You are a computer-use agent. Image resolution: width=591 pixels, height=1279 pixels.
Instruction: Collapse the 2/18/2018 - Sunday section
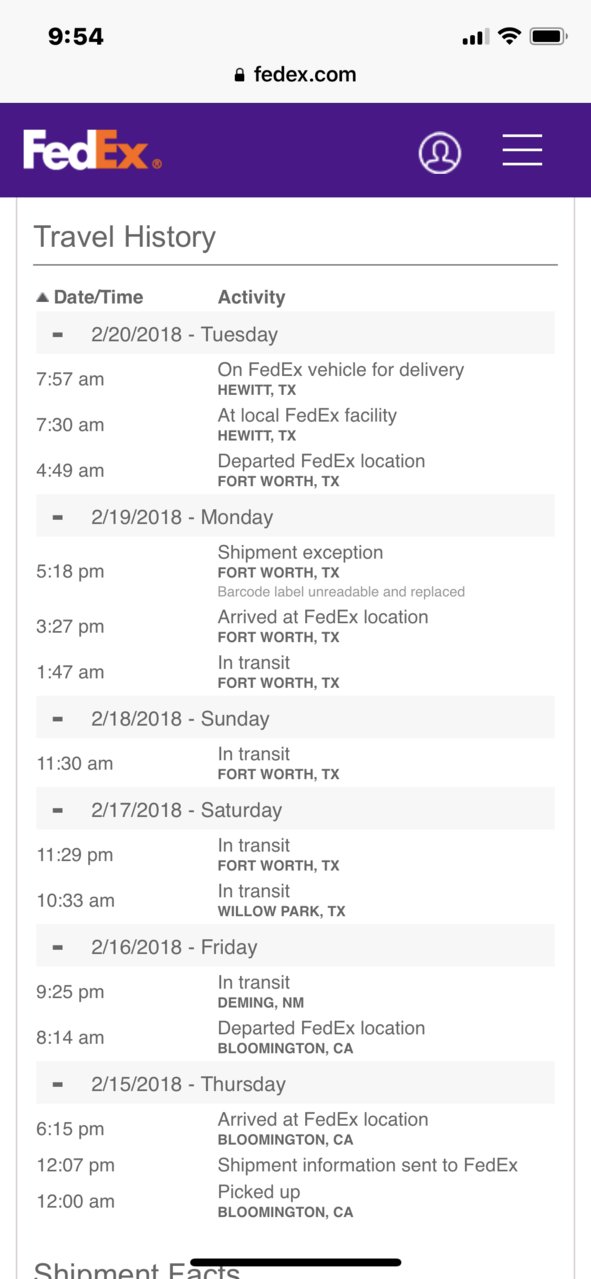pos(58,718)
